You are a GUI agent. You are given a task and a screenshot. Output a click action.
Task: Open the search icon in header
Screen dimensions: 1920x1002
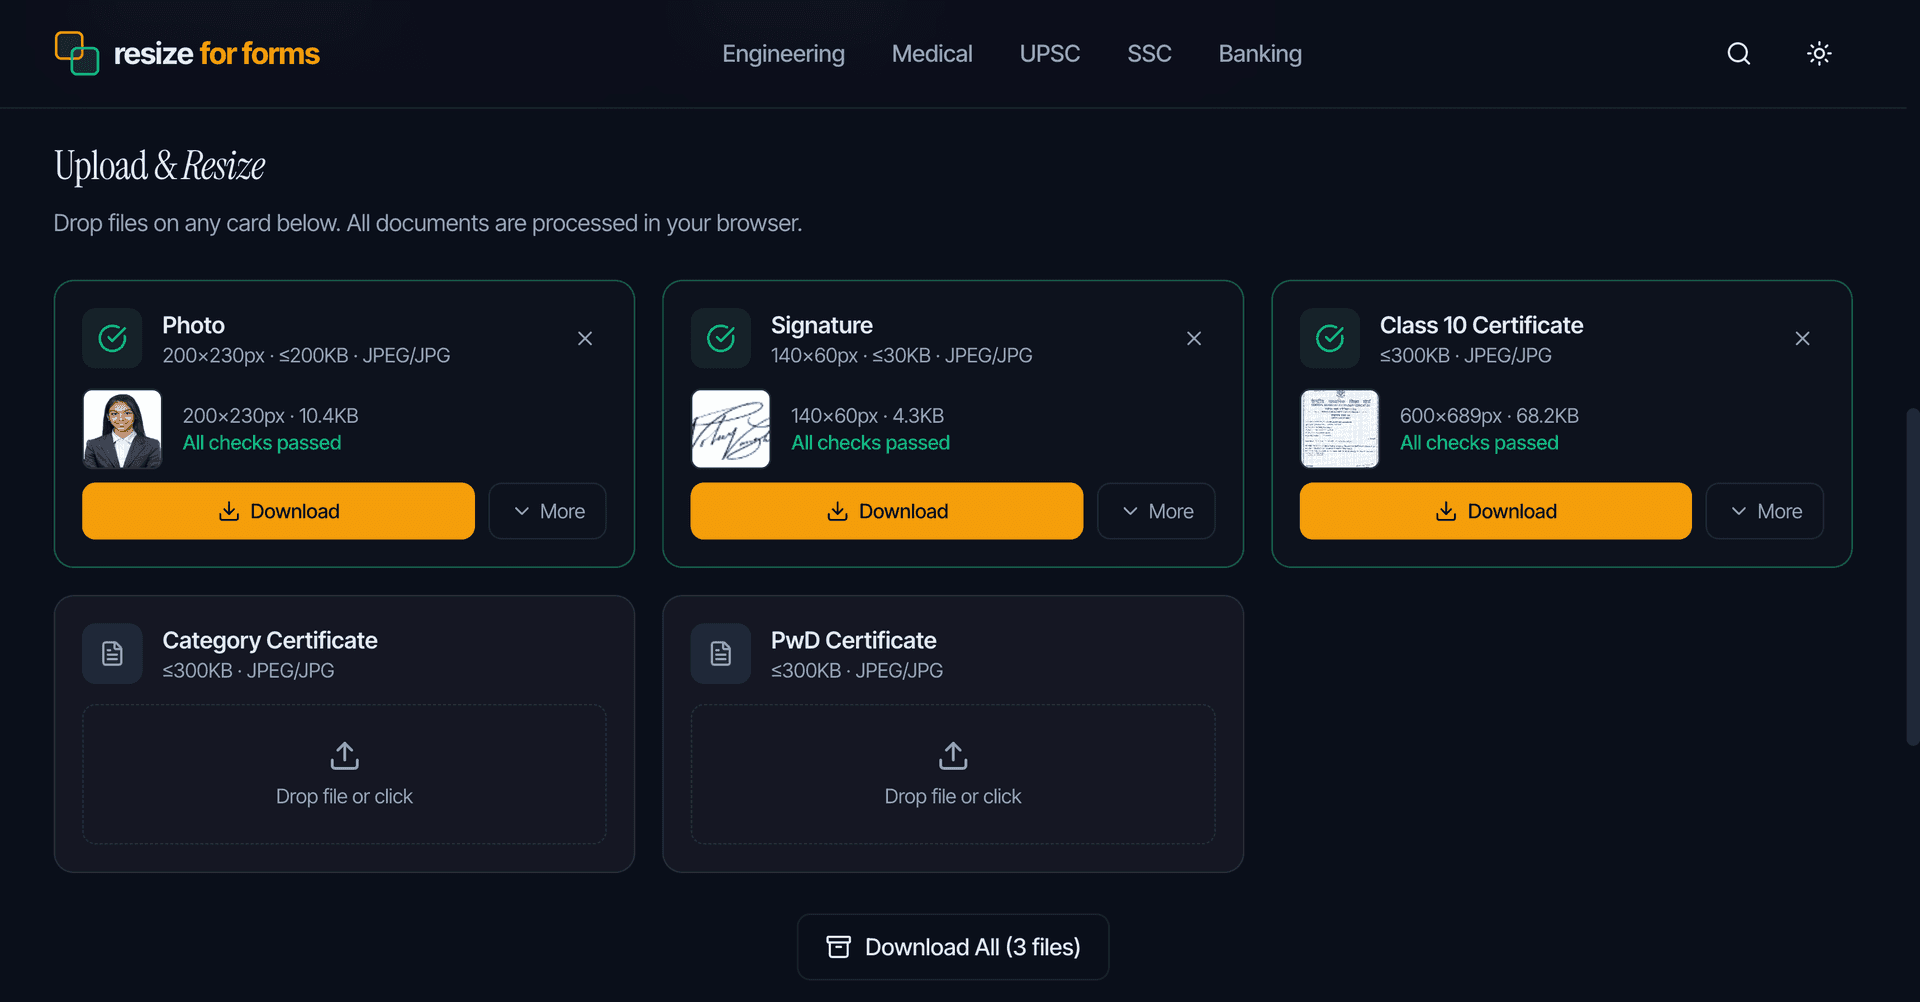(x=1739, y=54)
